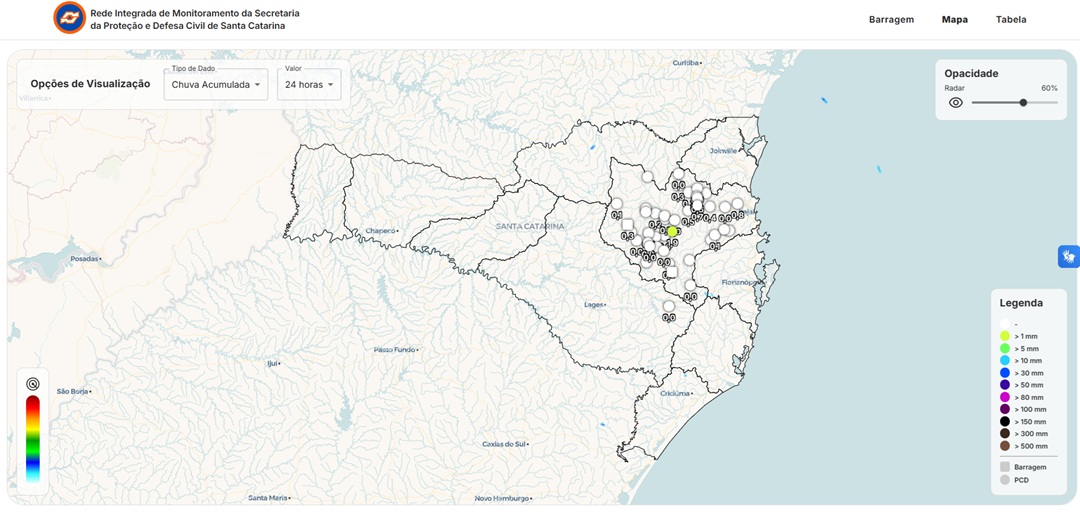Image resolution: width=1080 pixels, height=512 pixels.
Task: Toggle radar visibility with the eye icon
Action: (x=955, y=102)
